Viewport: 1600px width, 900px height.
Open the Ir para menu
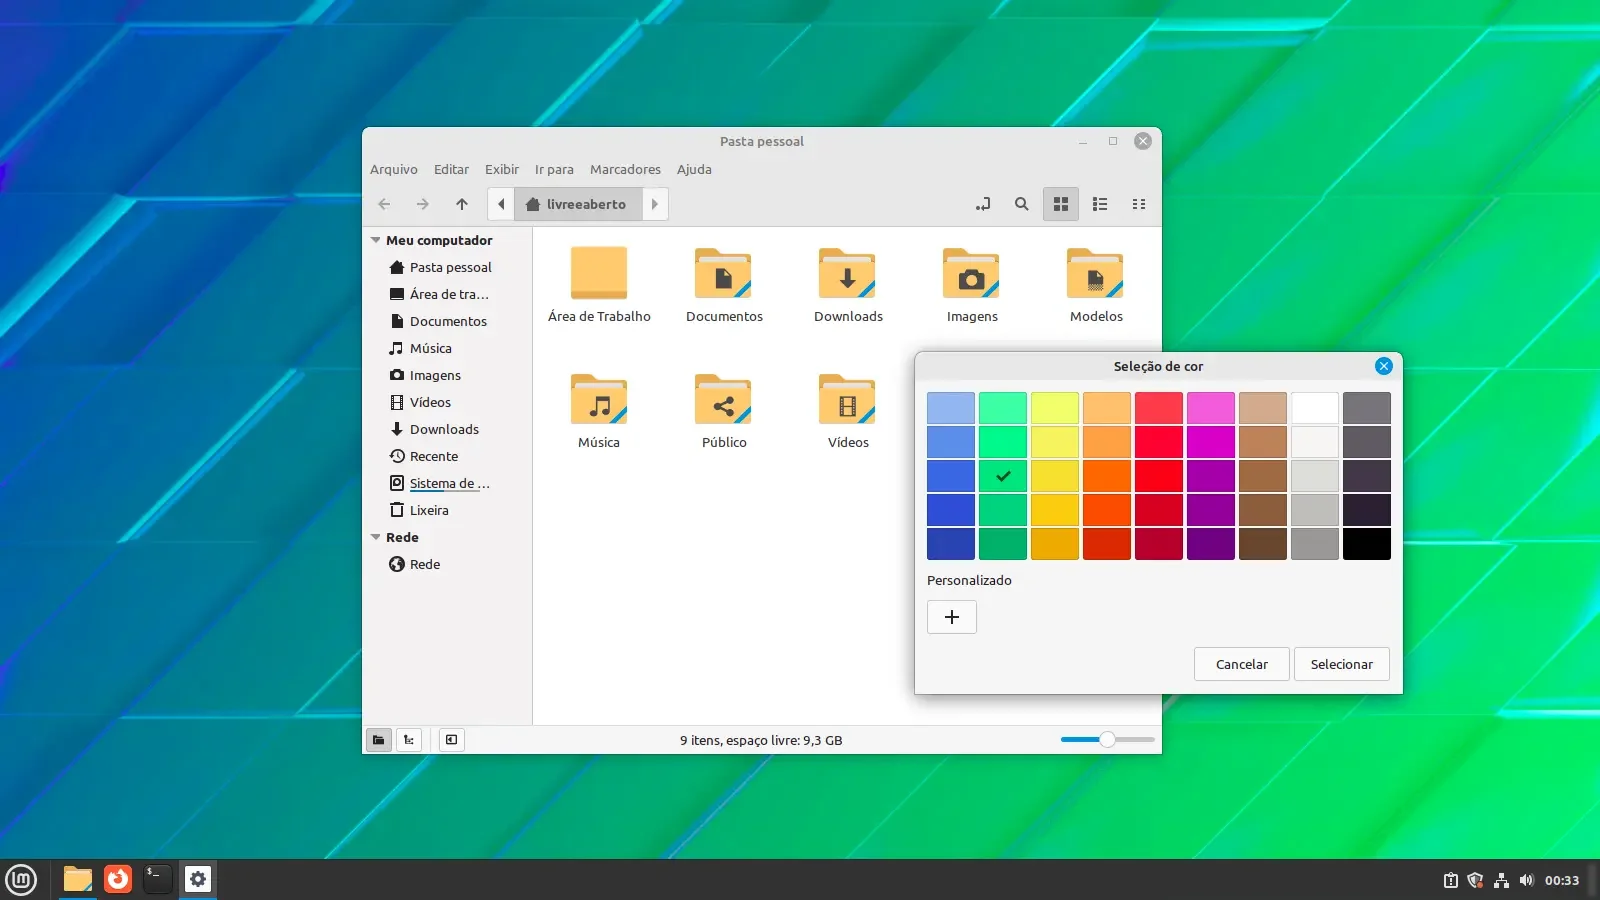(x=554, y=169)
